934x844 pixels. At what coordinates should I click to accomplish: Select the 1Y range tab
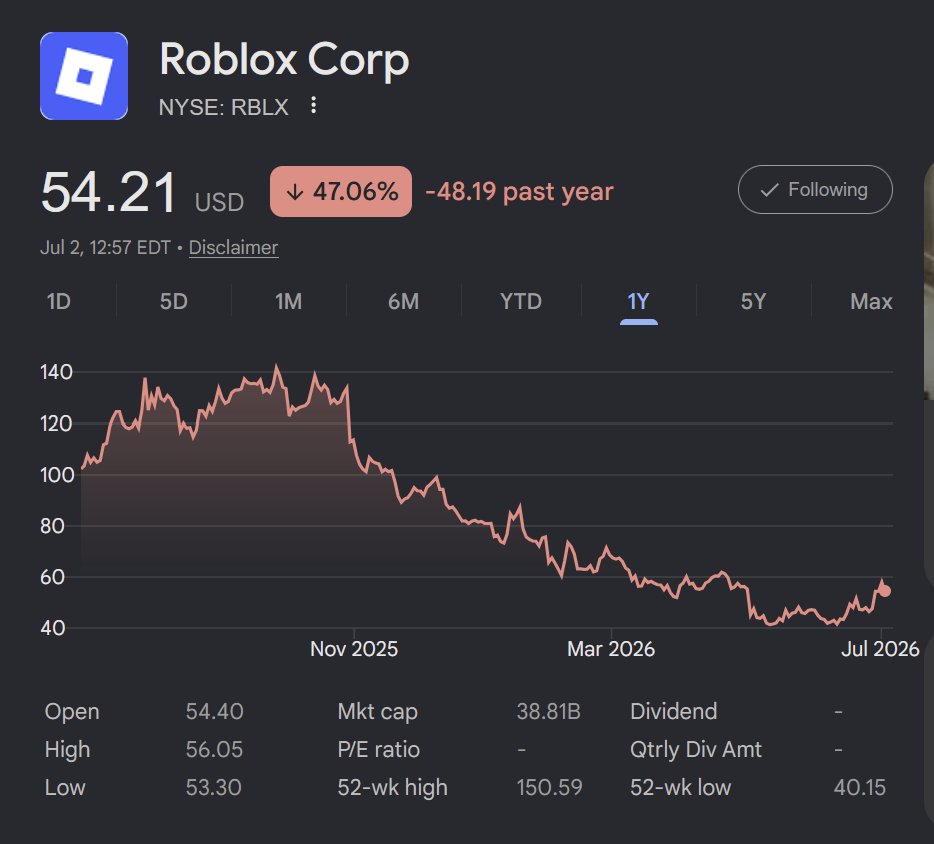pyautogui.click(x=638, y=301)
